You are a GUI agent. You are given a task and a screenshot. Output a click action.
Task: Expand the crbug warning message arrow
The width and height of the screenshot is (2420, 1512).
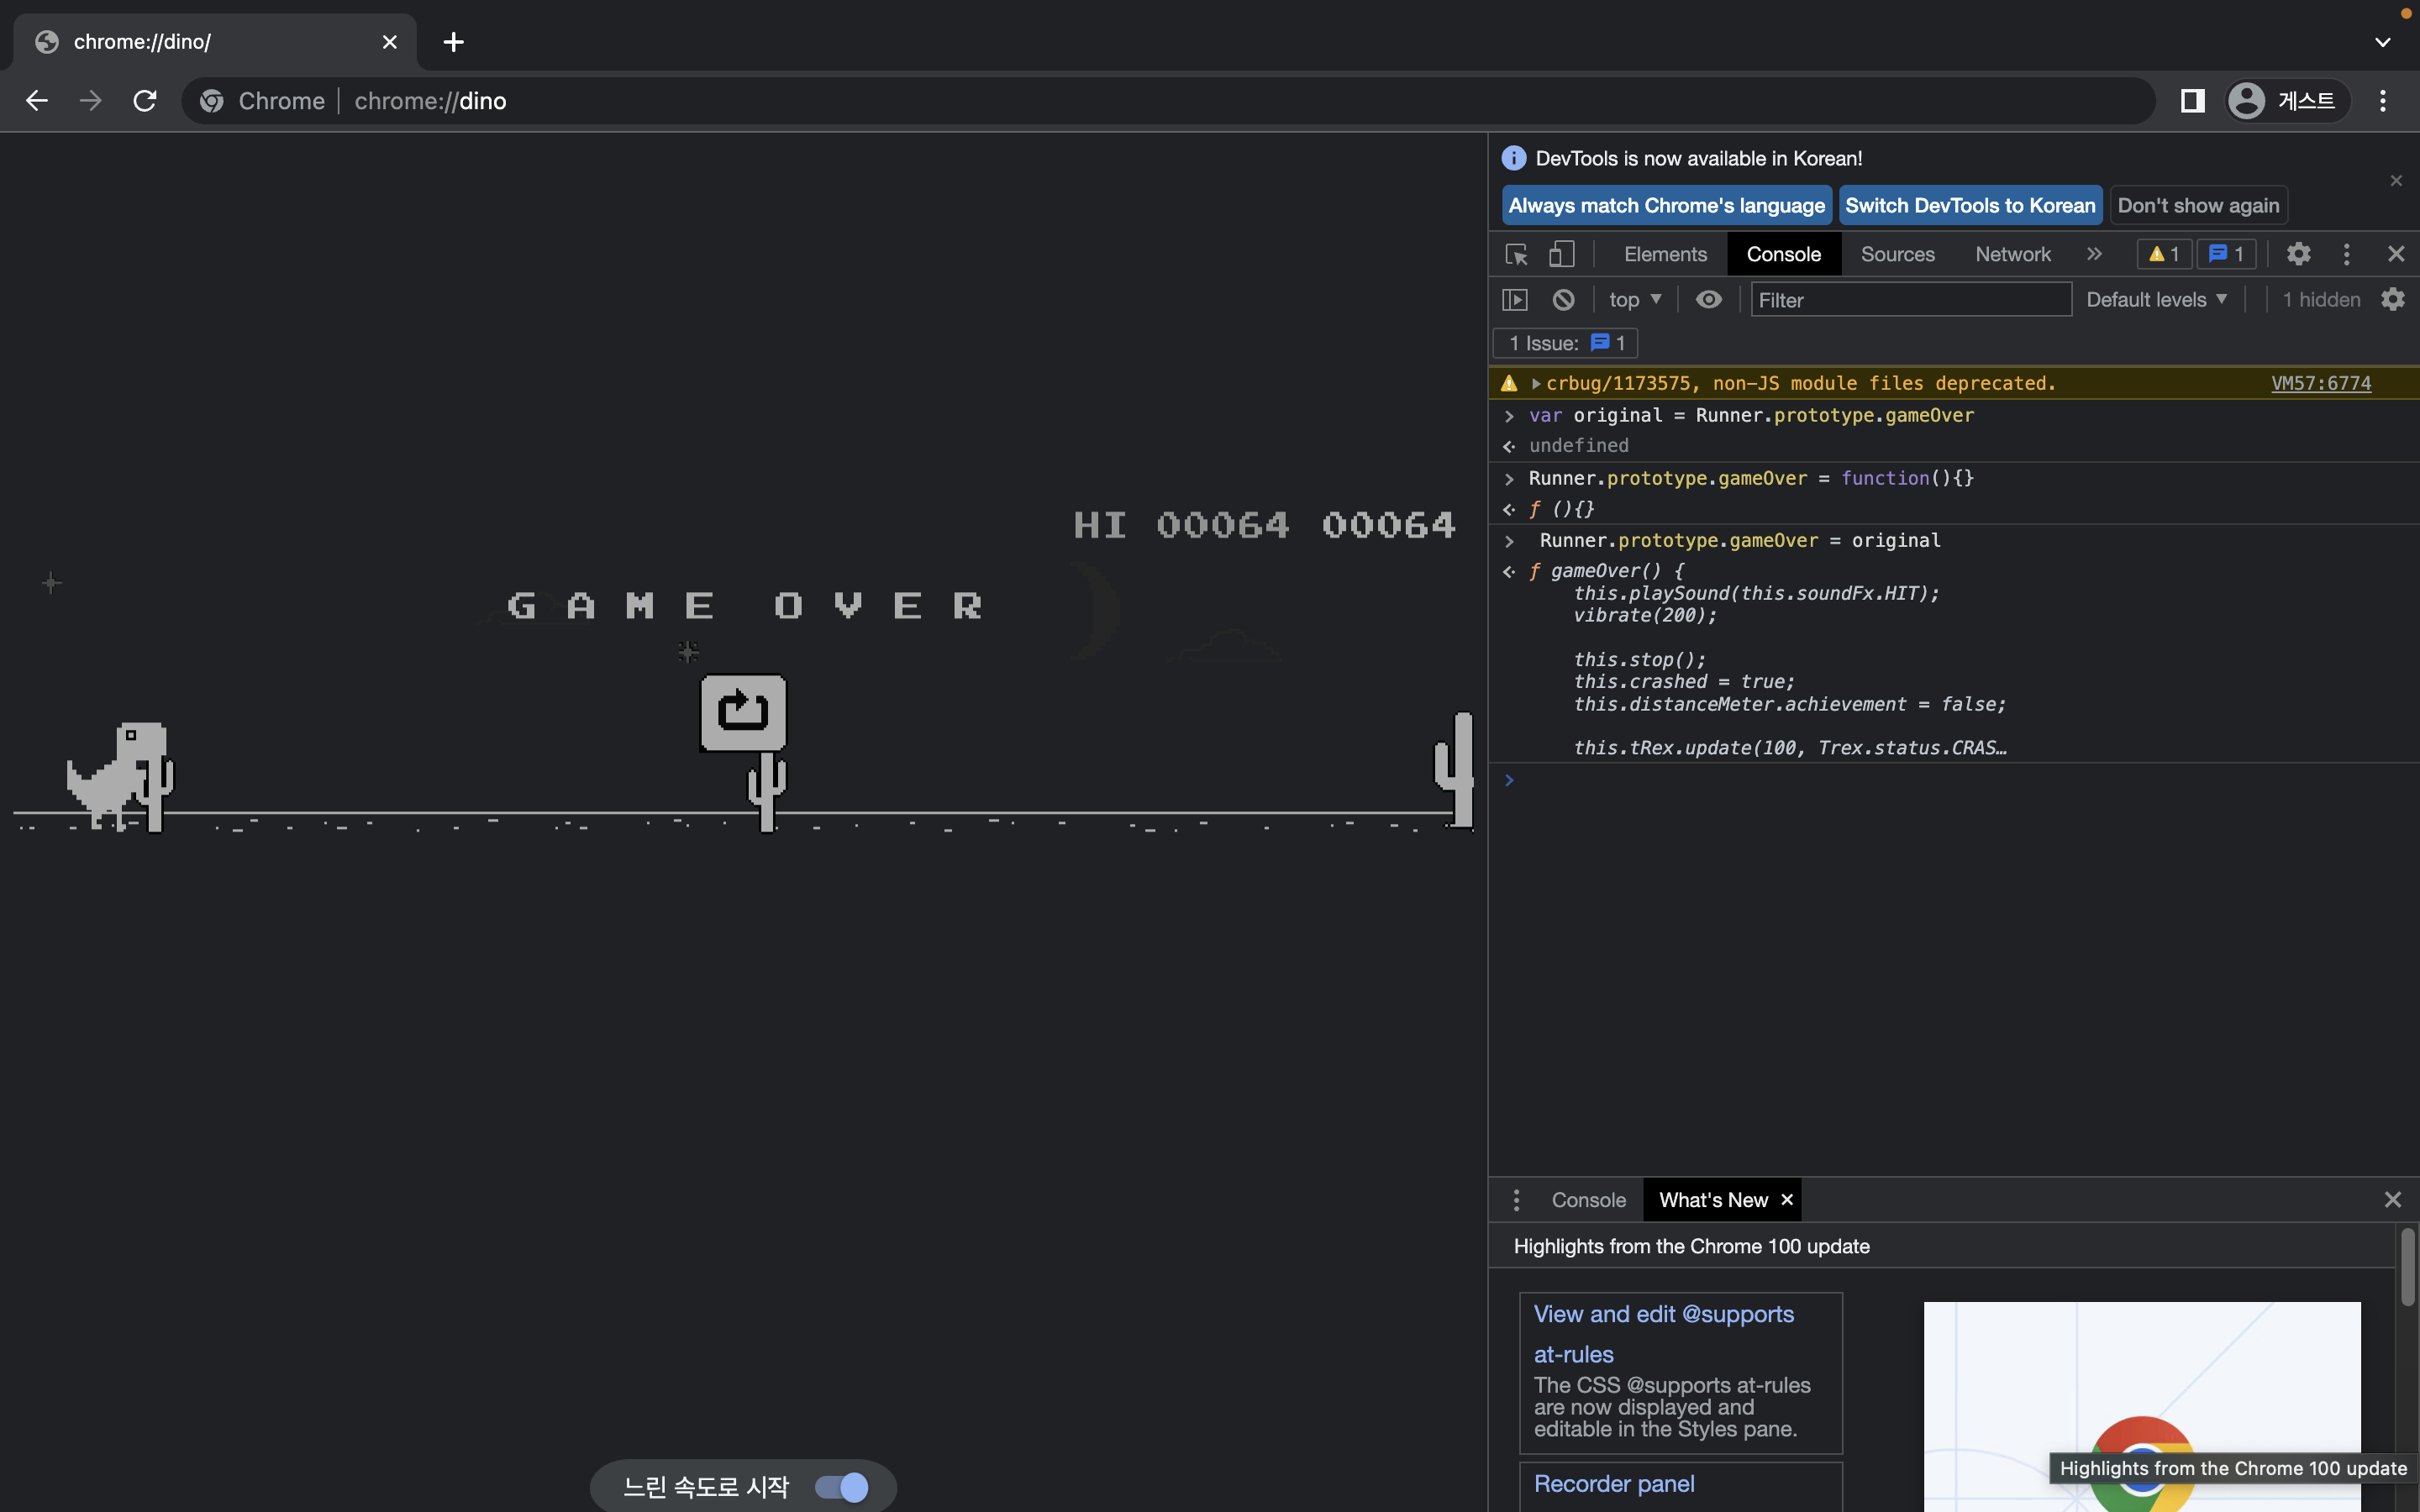click(x=1536, y=384)
